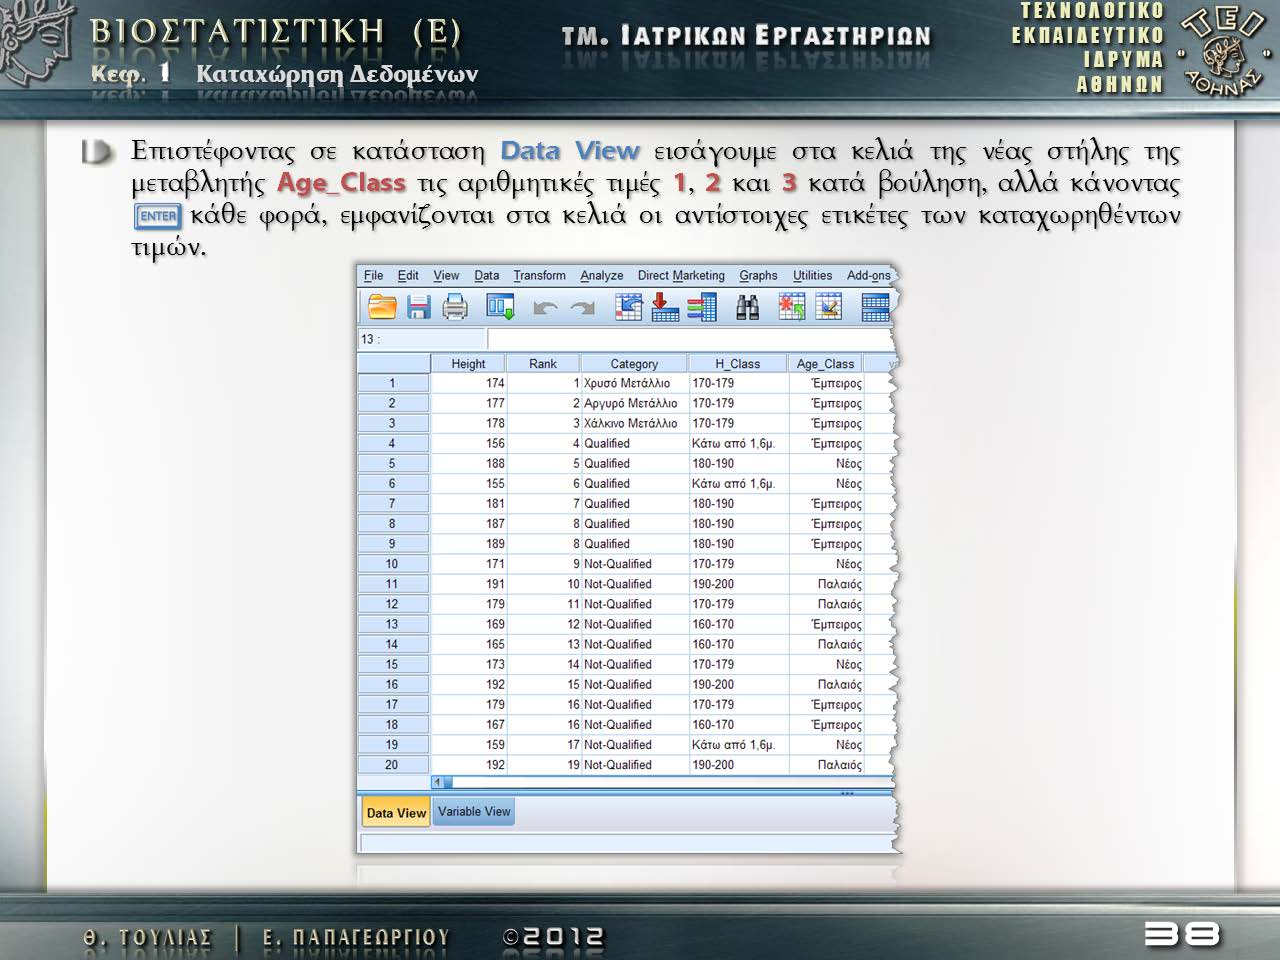Click the Χάλκινο Μετάλλιο category cell

click(635, 423)
